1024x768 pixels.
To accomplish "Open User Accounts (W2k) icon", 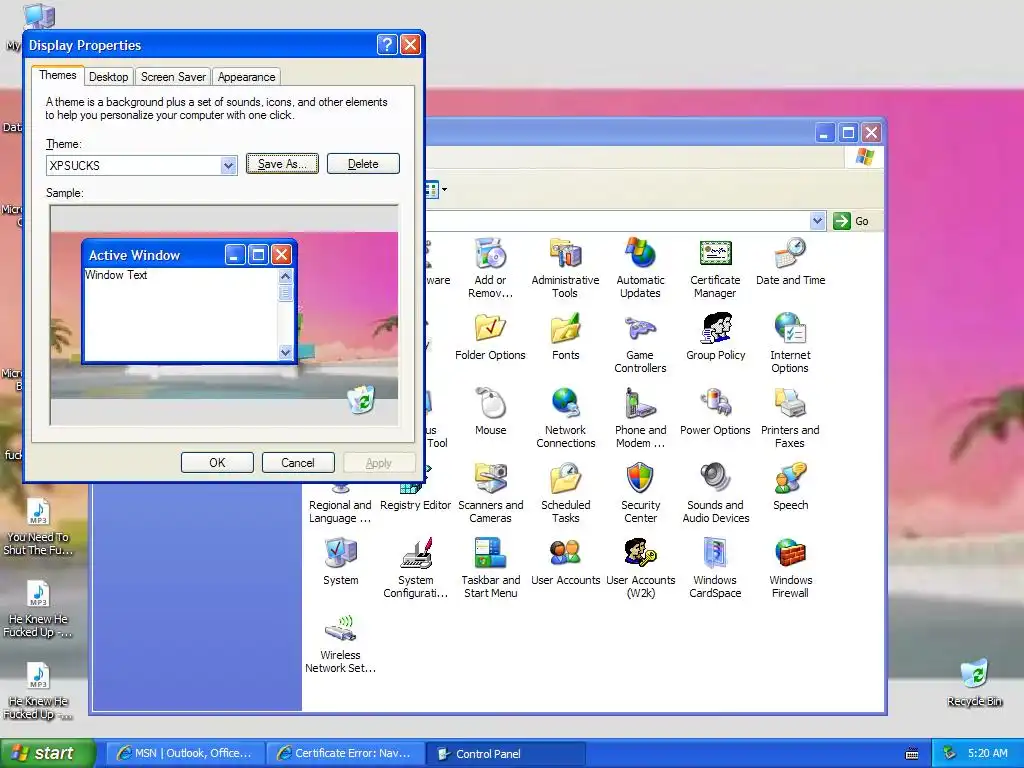I will pyautogui.click(x=640, y=569).
